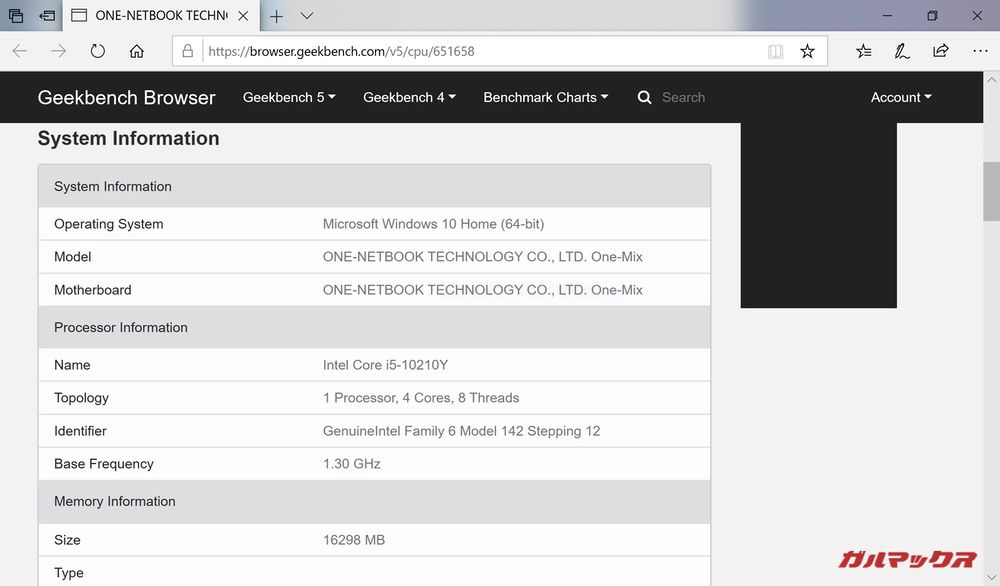1000x586 pixels.
Task: Open the reading view book icon
Action: (775, 51)
